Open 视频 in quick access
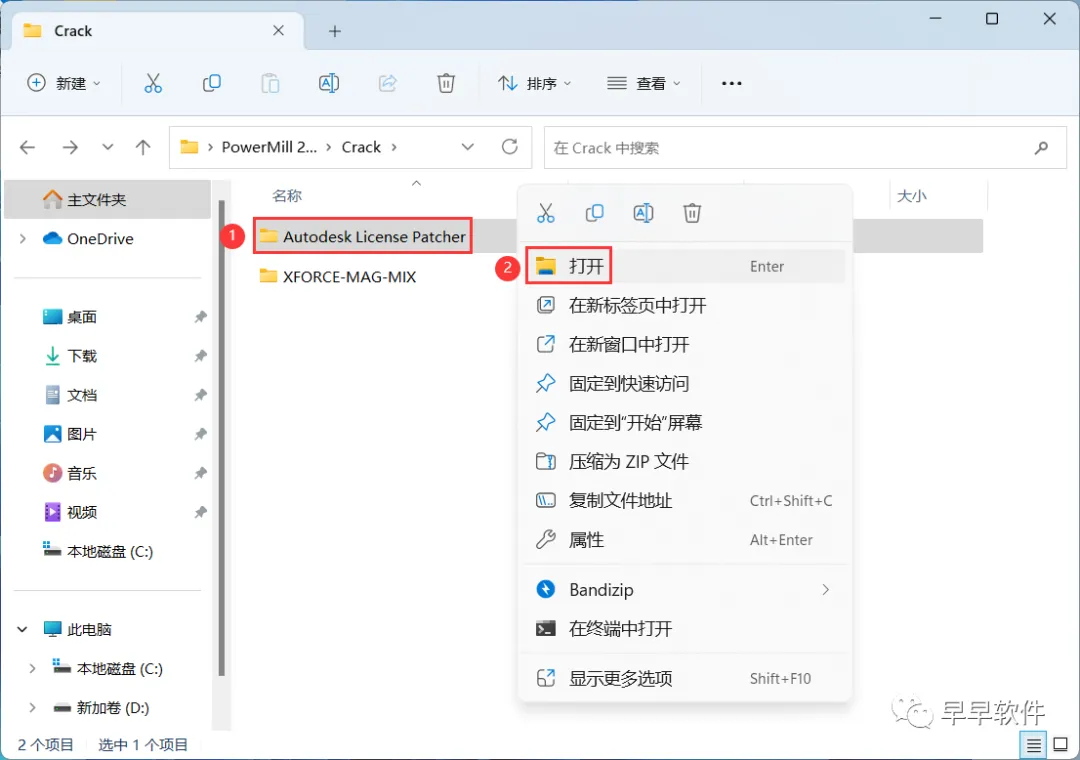This screenshot has height=760, width=1080. pos(69,513)
